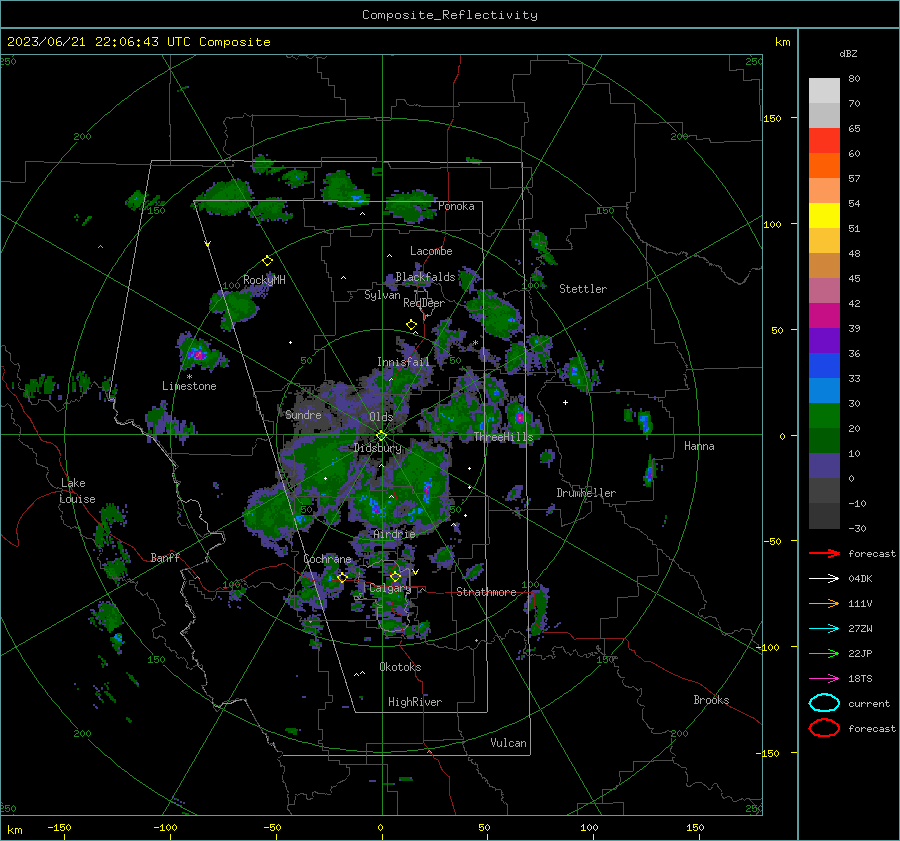Click the cyan 27ZW arrow icon
The width and height of the screenshot is (900, 841).
(824, 629)
